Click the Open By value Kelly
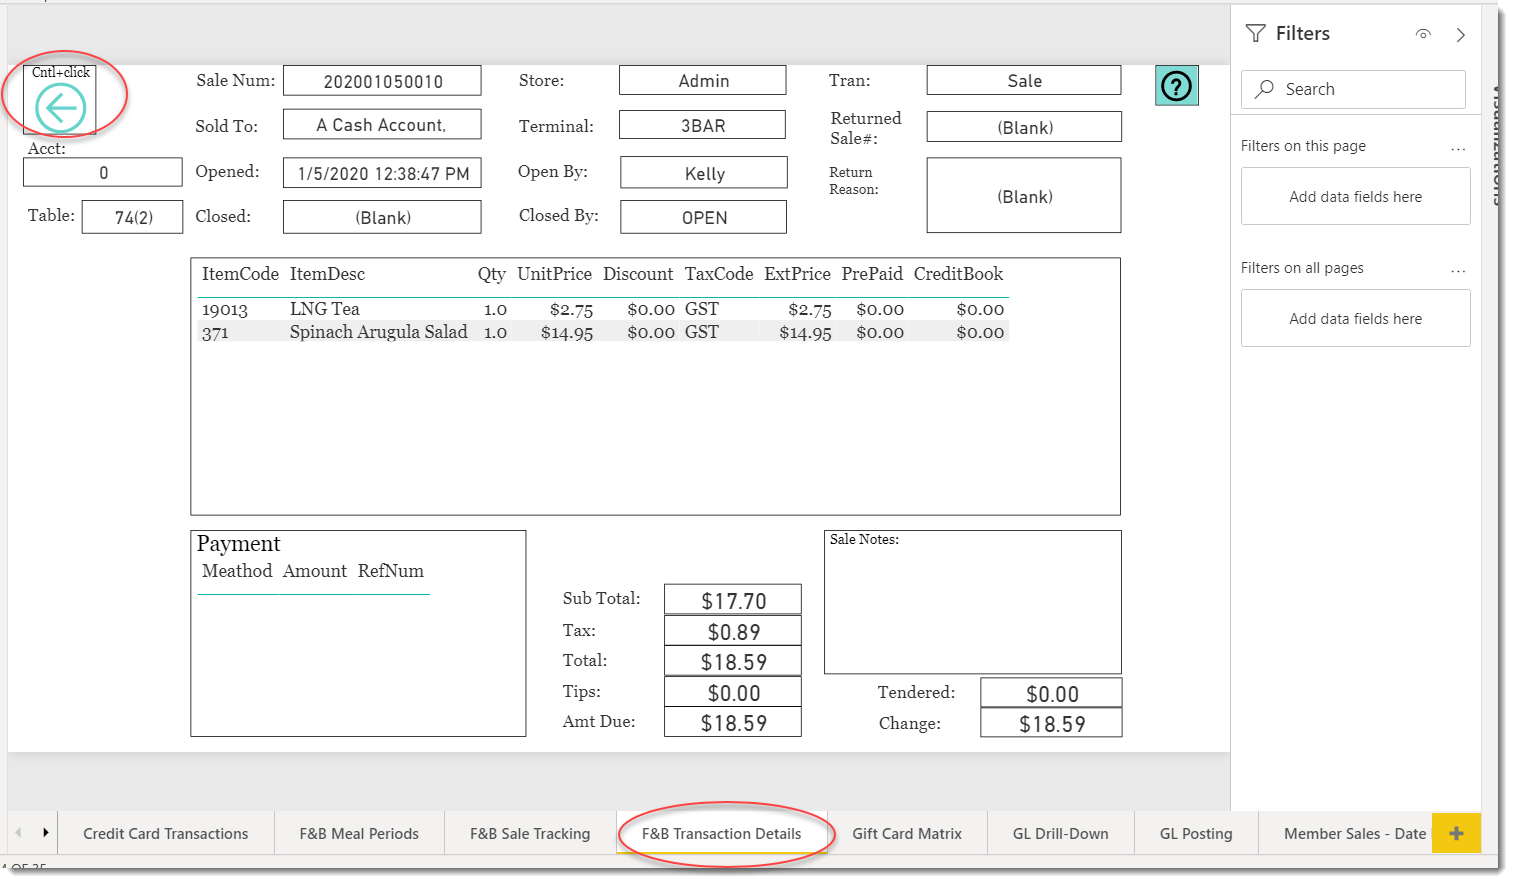The width and height of the screenshot is (1513, 883). (x=704, y=173)
